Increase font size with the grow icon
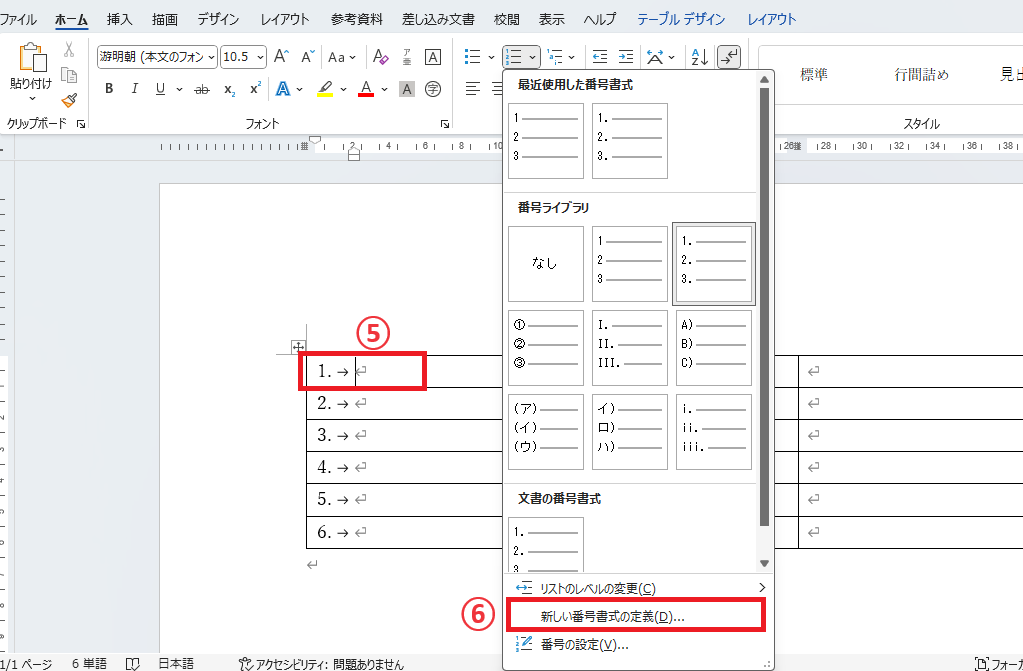Viewport: 1023px width, 671px height. click(x=281, y=57)
